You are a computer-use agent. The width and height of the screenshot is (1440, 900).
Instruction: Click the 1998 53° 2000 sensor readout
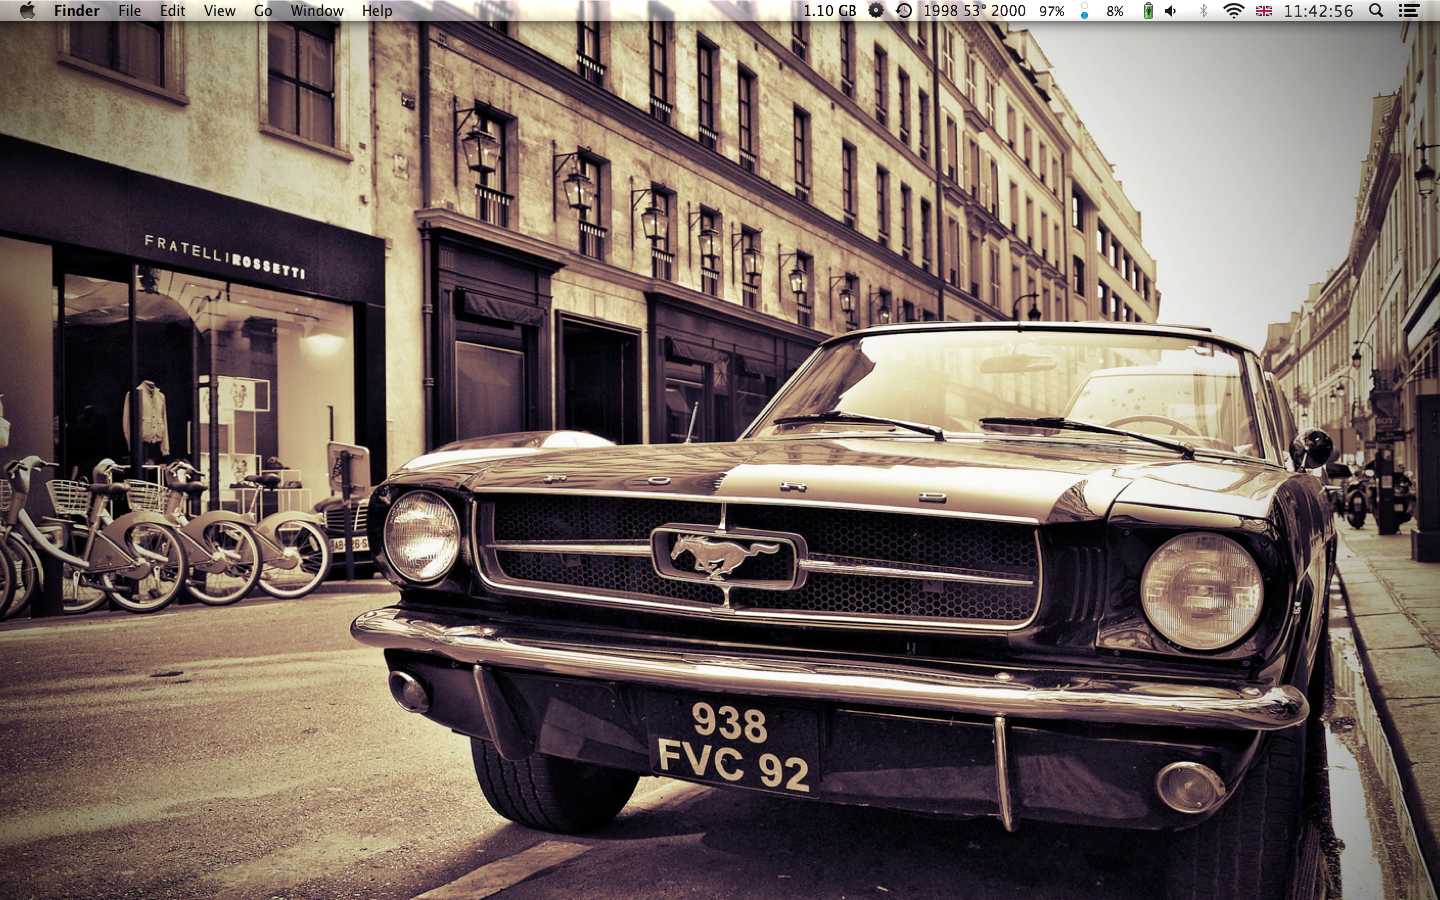coord(974,10)
